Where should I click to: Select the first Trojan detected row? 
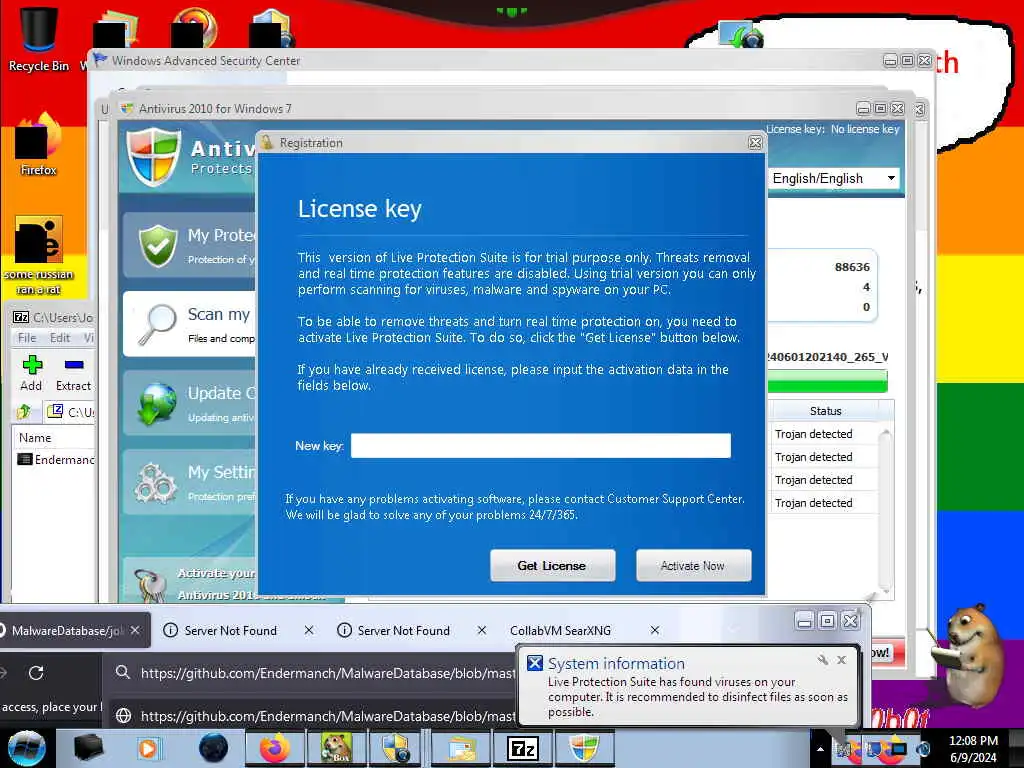824,434
